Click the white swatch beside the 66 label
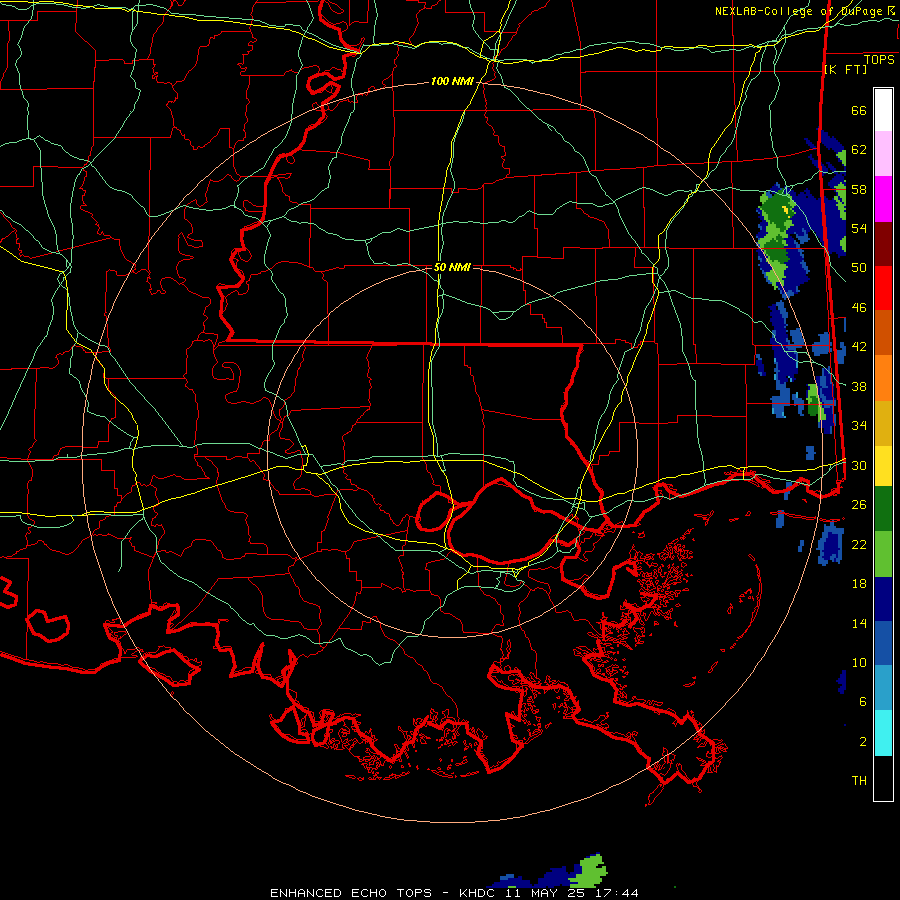The width and height of the screenshot is (900, 900). 883,110
